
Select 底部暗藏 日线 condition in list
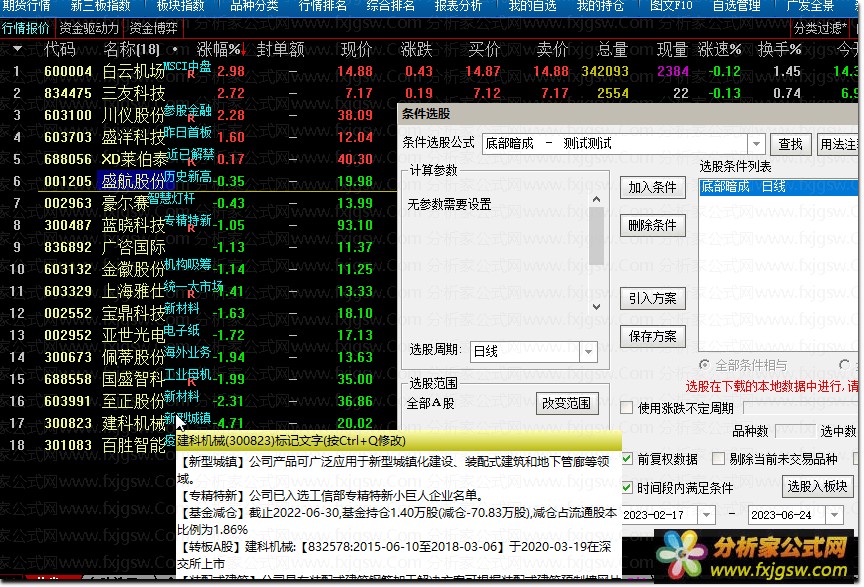coord(778,187)
